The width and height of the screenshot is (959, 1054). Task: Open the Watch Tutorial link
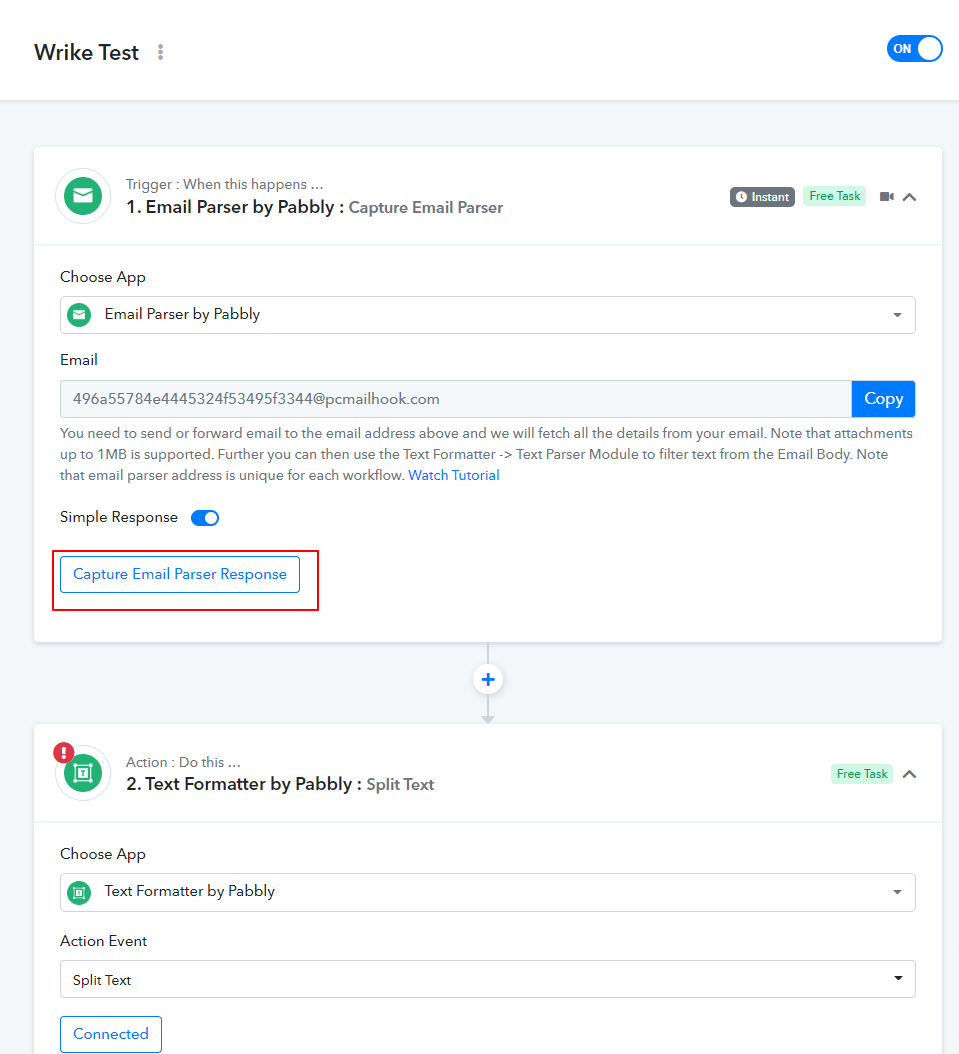(x=454, y=475)
